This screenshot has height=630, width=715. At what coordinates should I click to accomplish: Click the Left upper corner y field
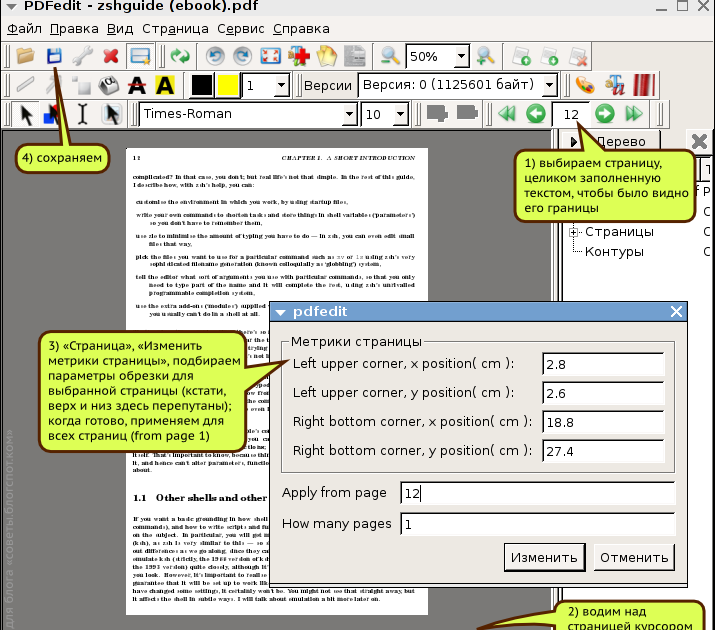(x=603, y=393)
